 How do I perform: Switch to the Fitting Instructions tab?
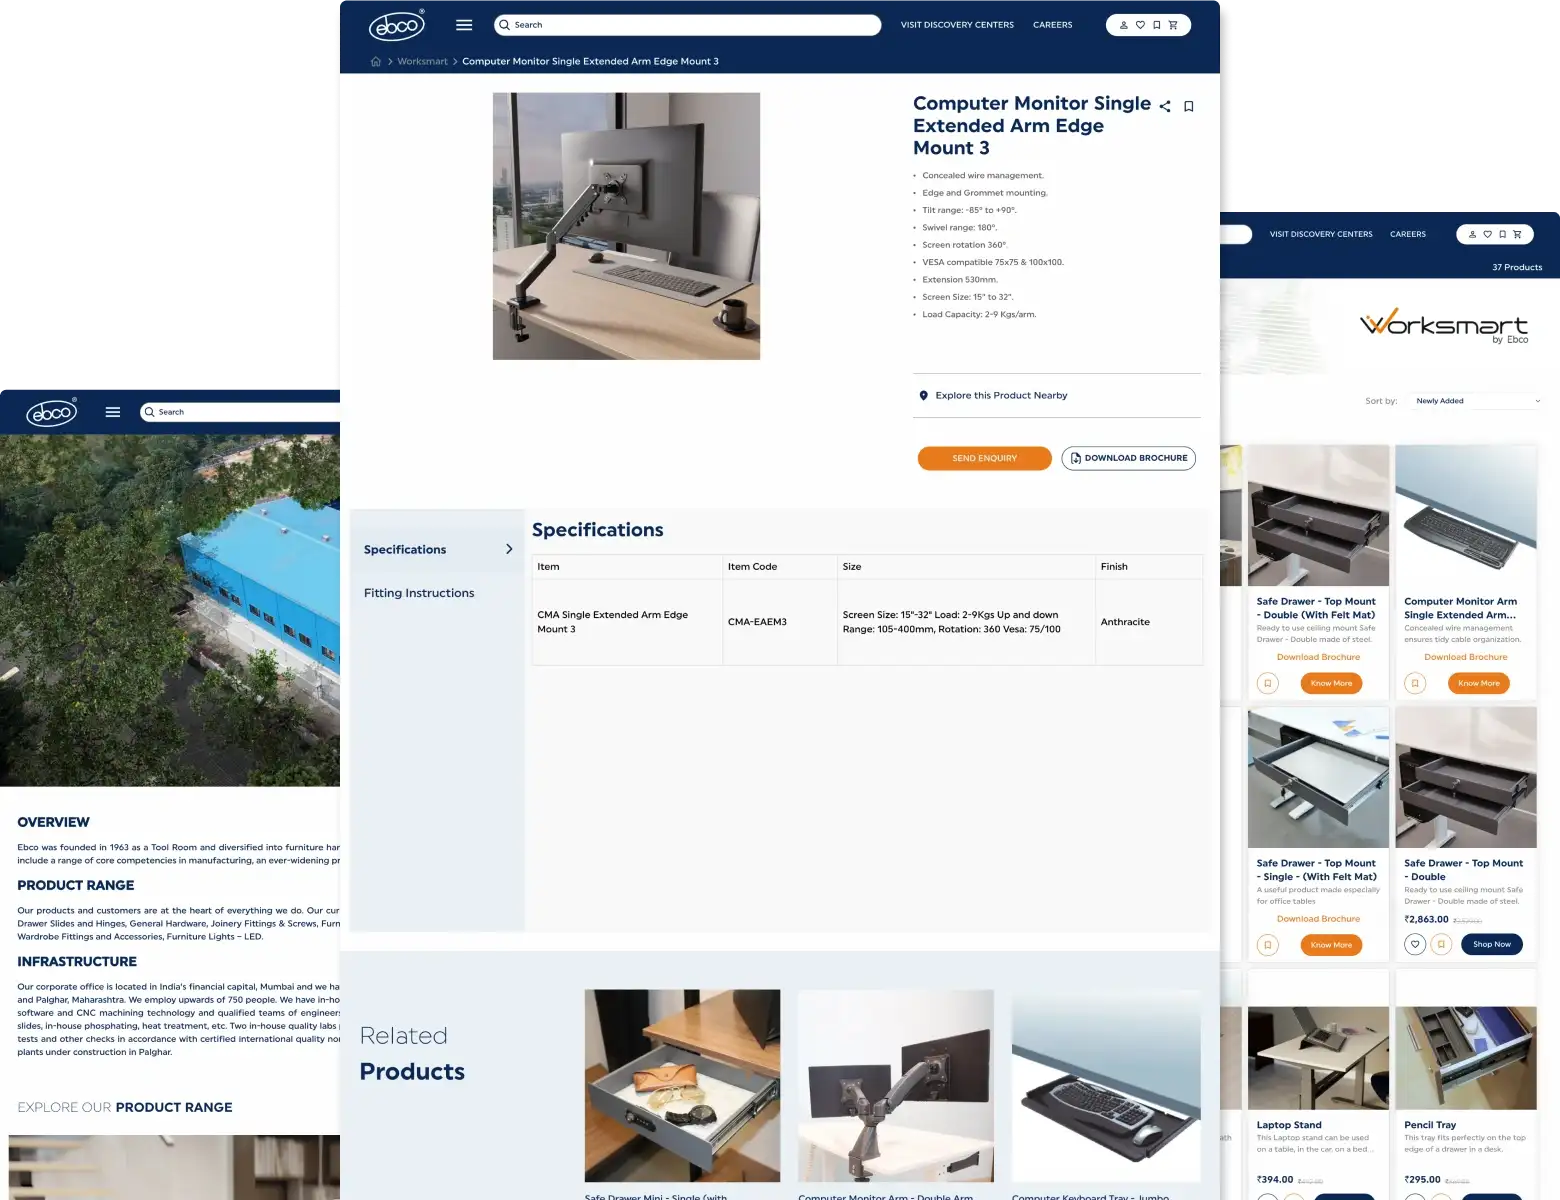pos(418,593)
